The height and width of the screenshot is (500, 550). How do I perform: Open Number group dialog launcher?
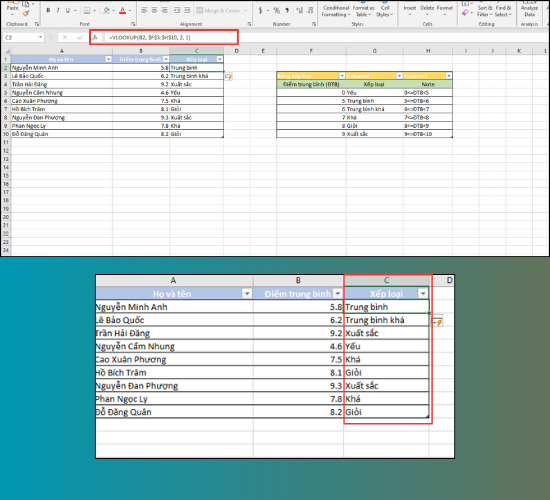(x=314, y=24)
